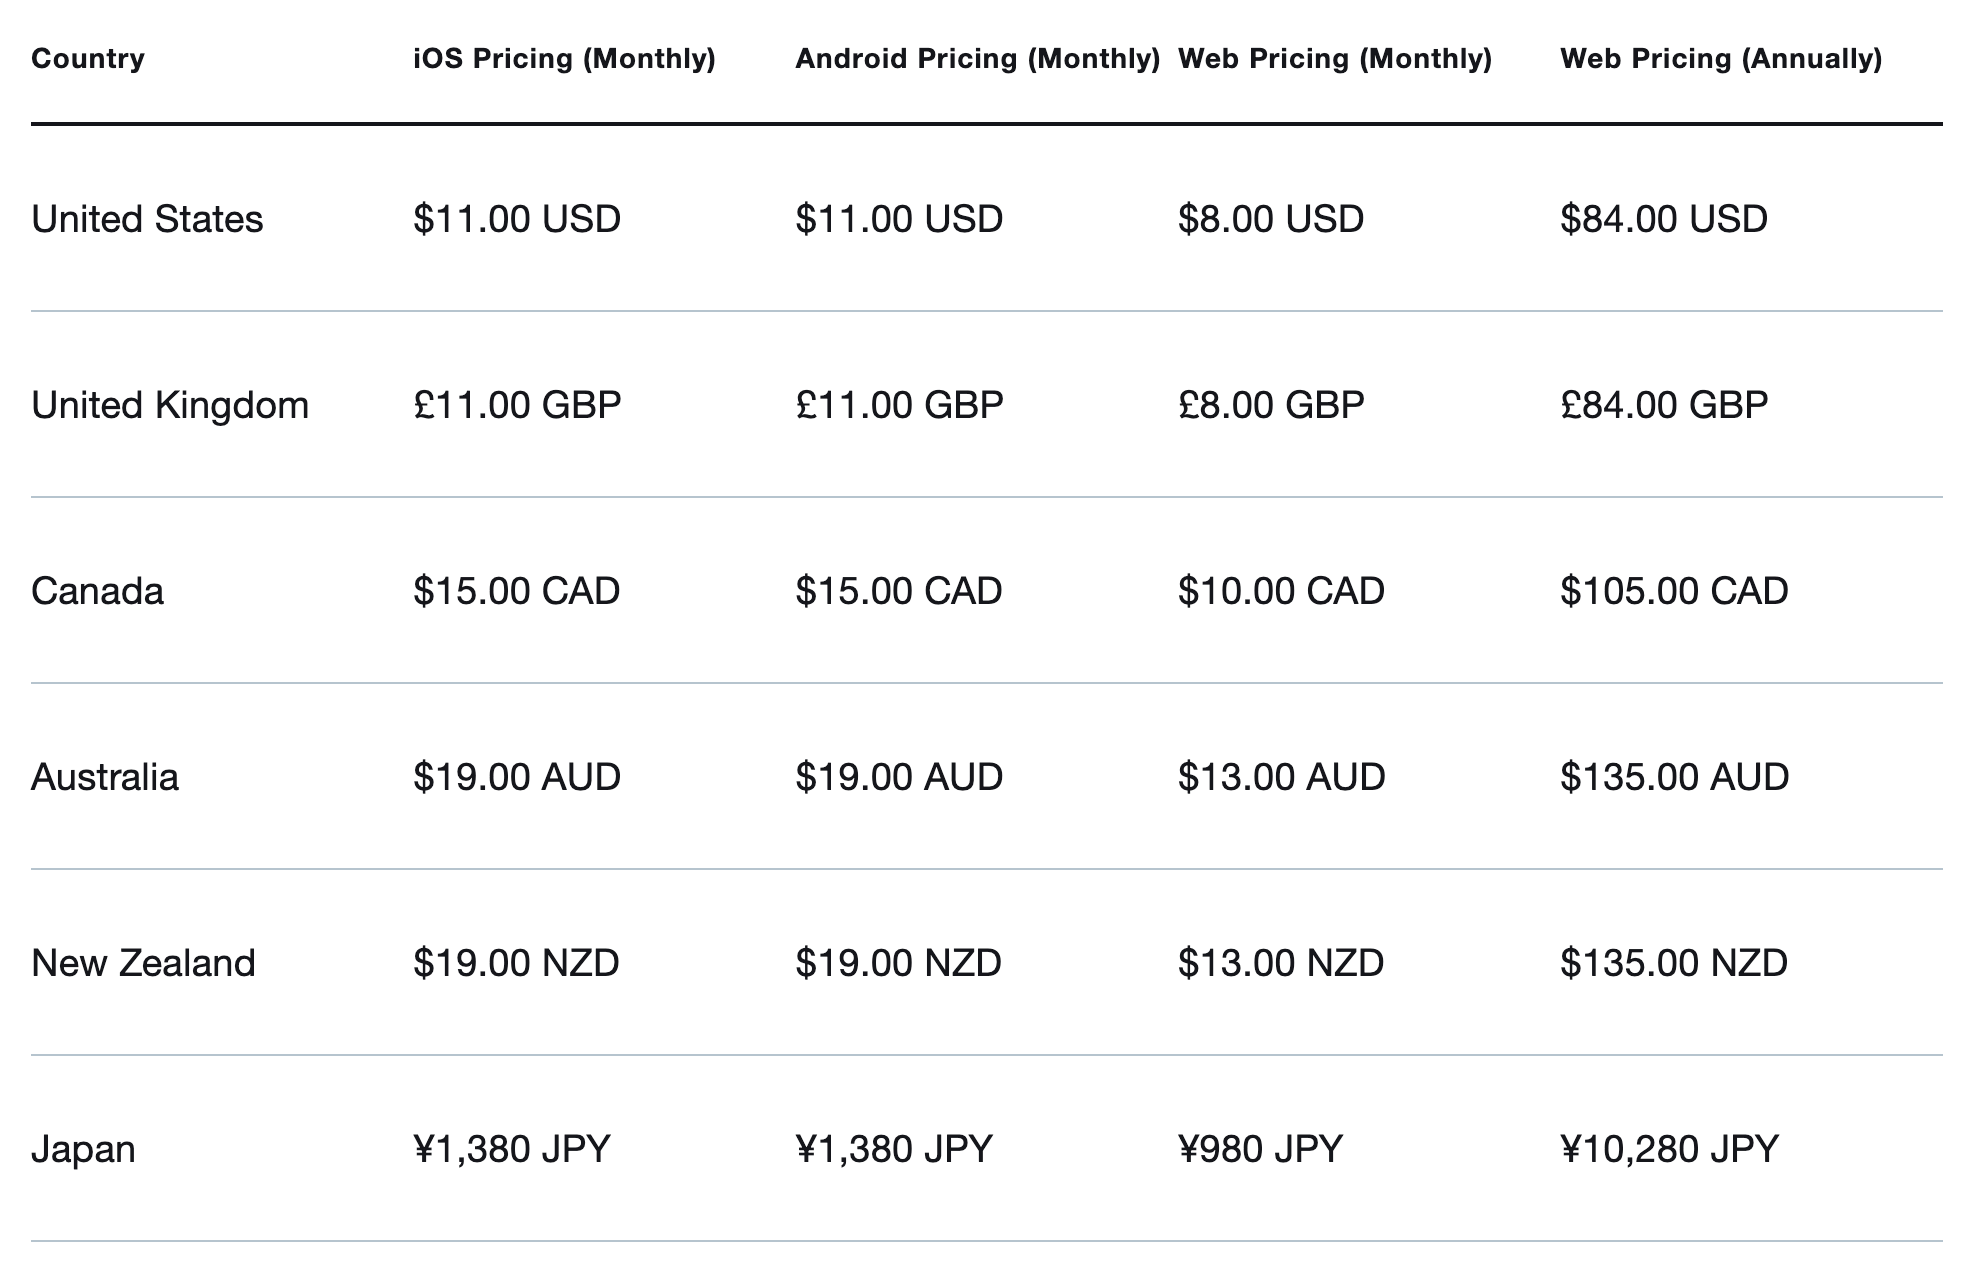This screenshot has width=1964, height=1266.
Task: Click the iOS Pricing (Monthly) header
Action: tap(564, 59)
